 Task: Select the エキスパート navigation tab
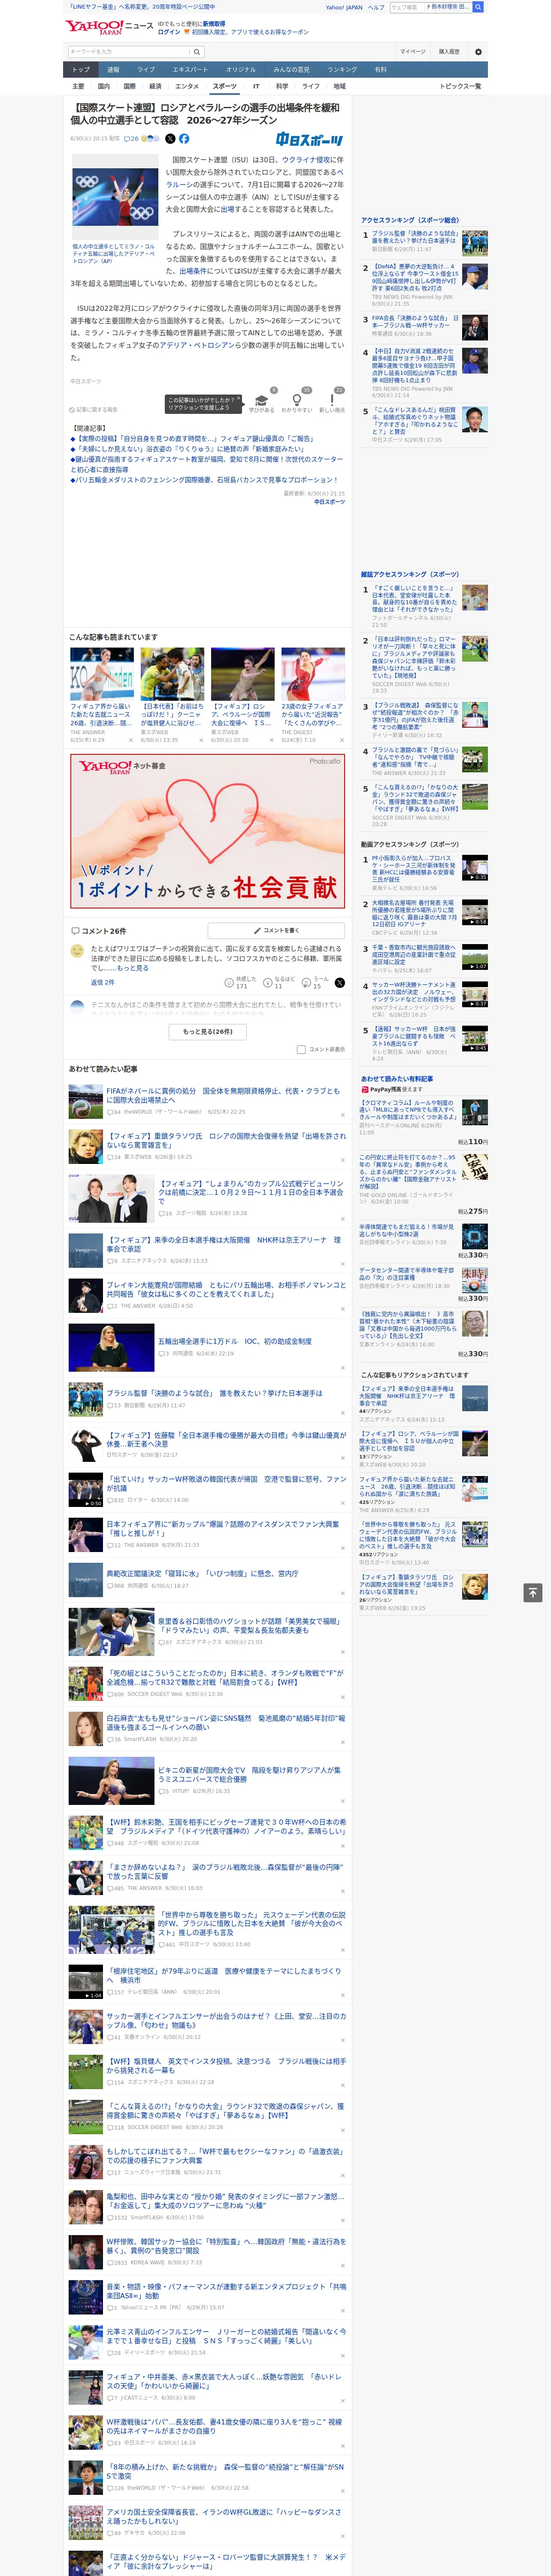coord(190,70)
